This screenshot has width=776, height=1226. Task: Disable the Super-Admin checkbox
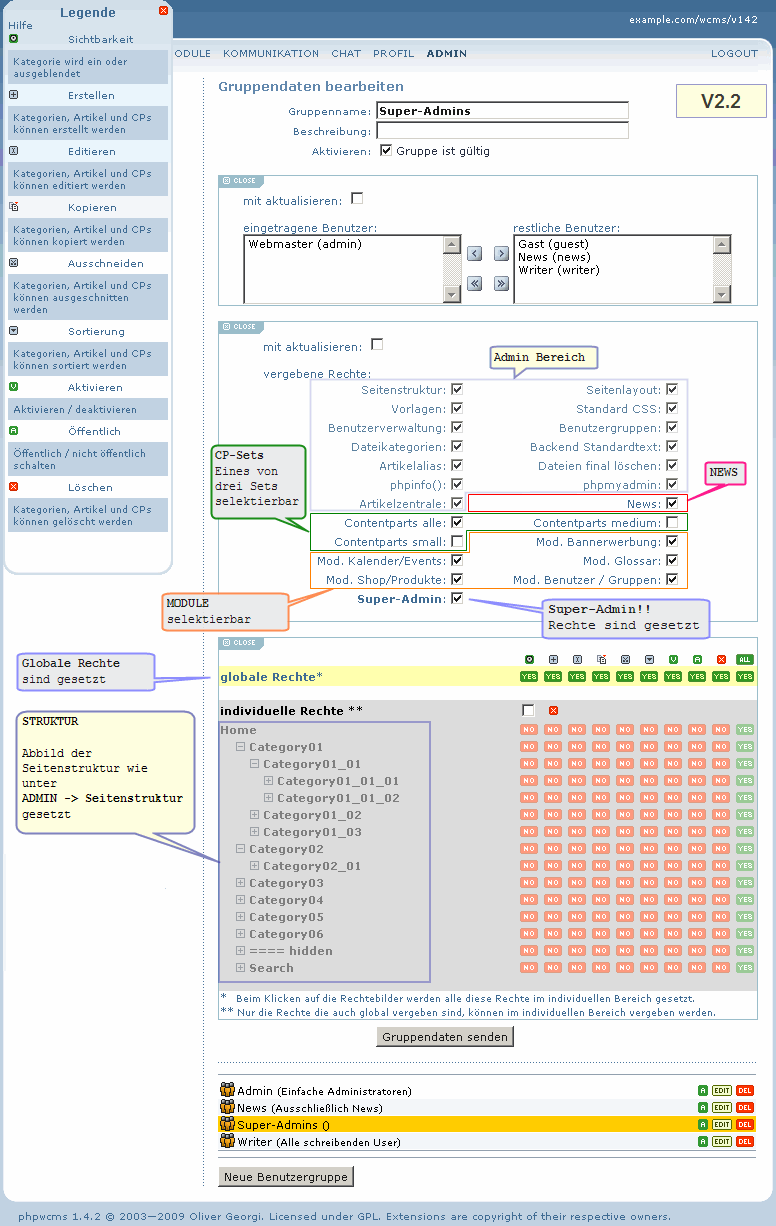457,599
